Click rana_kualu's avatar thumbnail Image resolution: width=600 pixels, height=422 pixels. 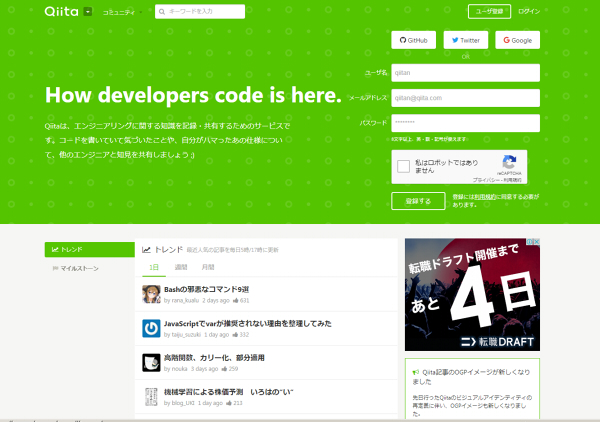[151, 294]
